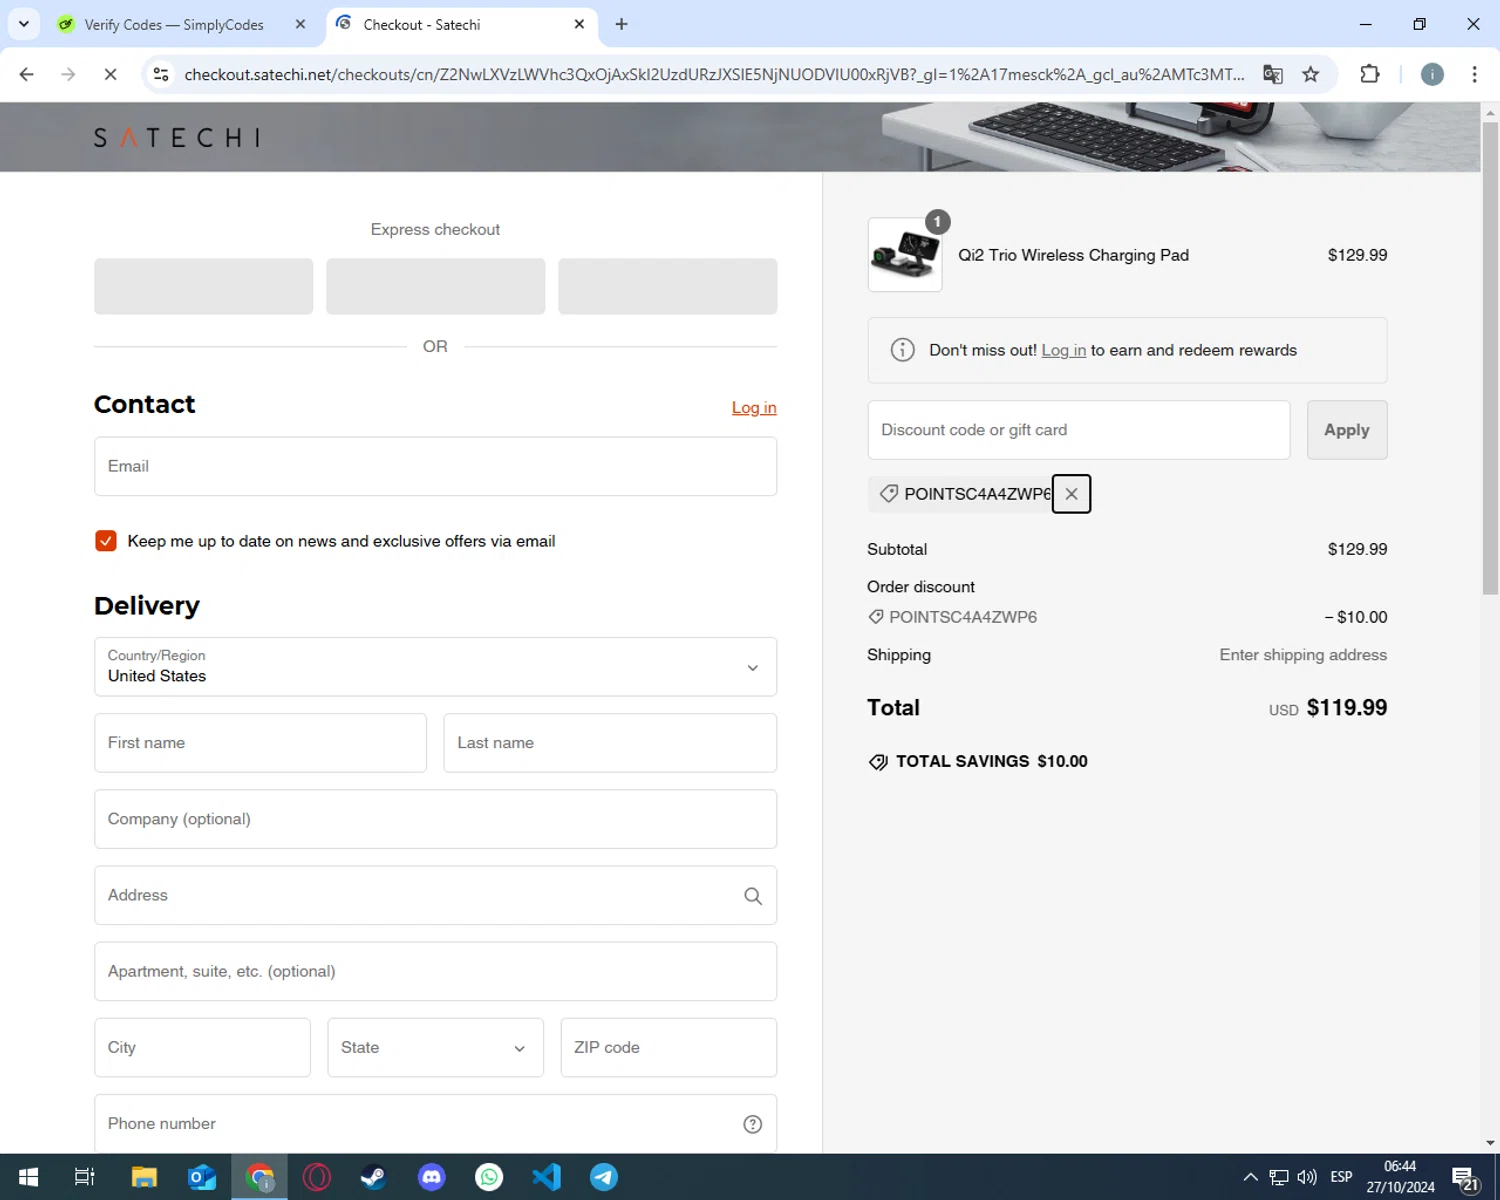Image resolution: width=1500 pixels, height=1200 pixels.
Task: Open Telegram from the taskbar
Action: click(604, 1177)
